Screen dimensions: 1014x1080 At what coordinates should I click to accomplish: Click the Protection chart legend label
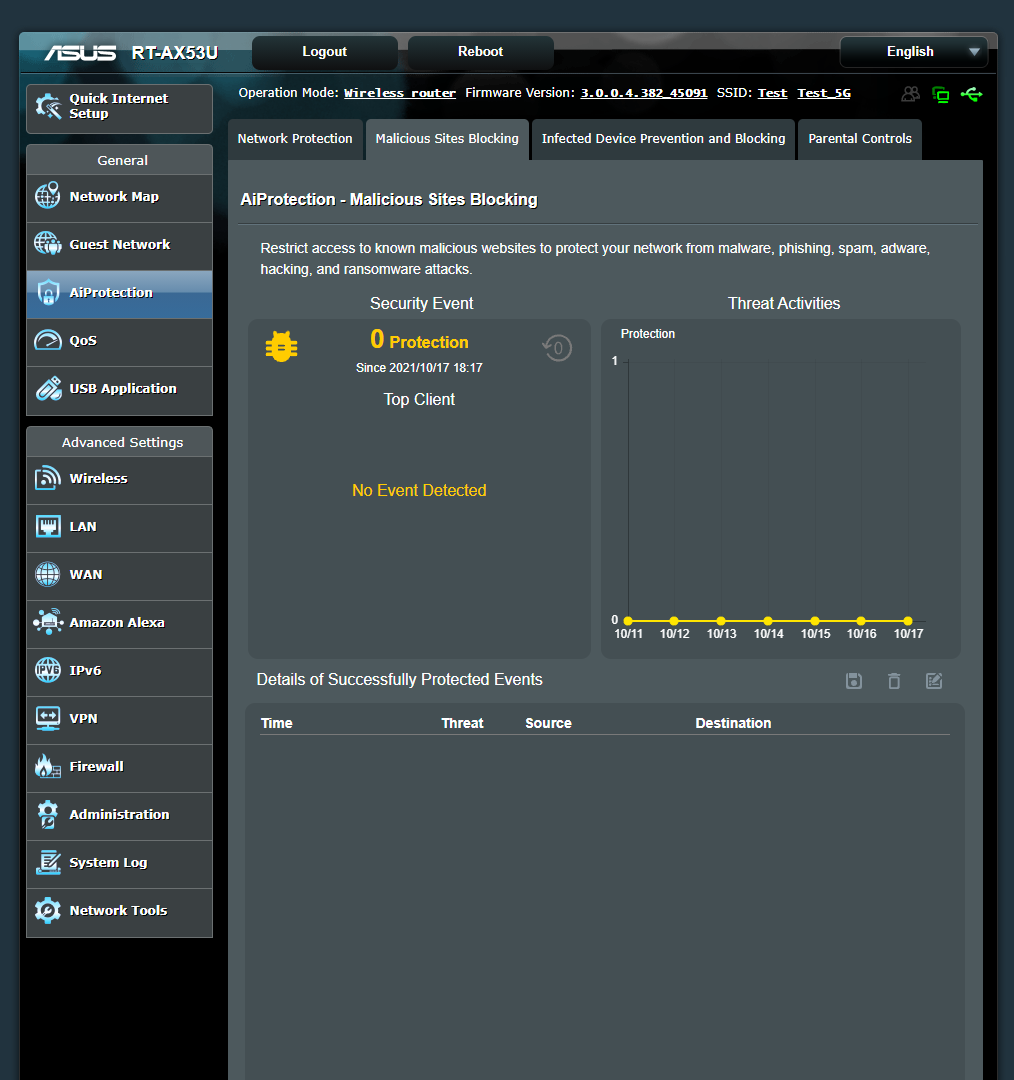click(648, 334)
